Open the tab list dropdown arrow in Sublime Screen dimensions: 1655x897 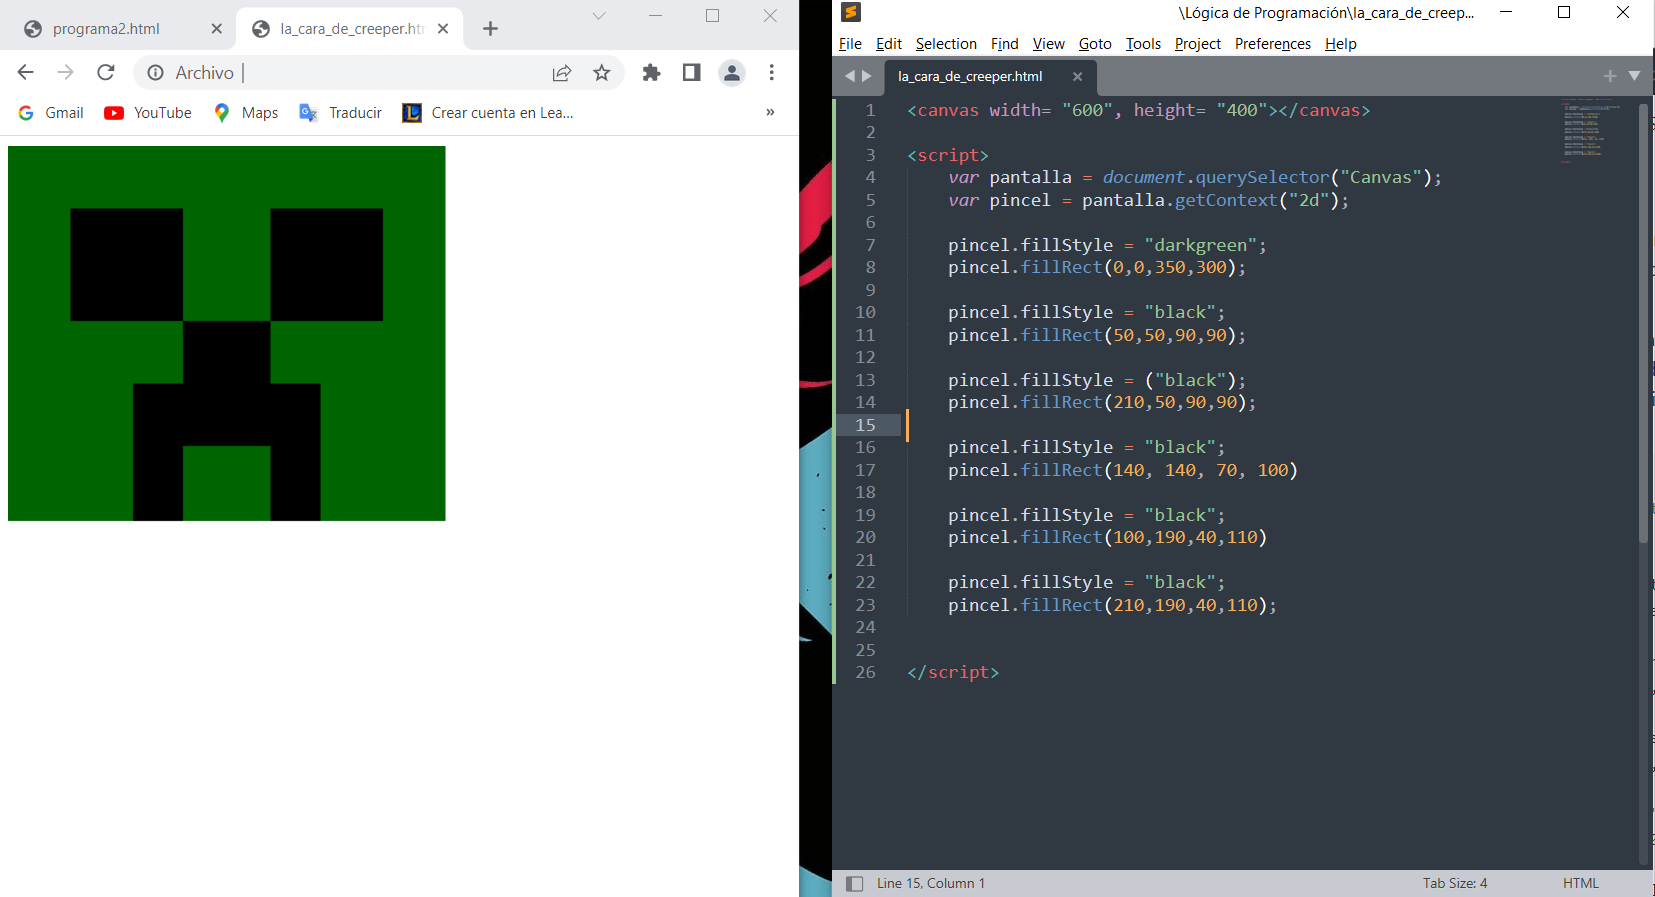pos(1634,76)
